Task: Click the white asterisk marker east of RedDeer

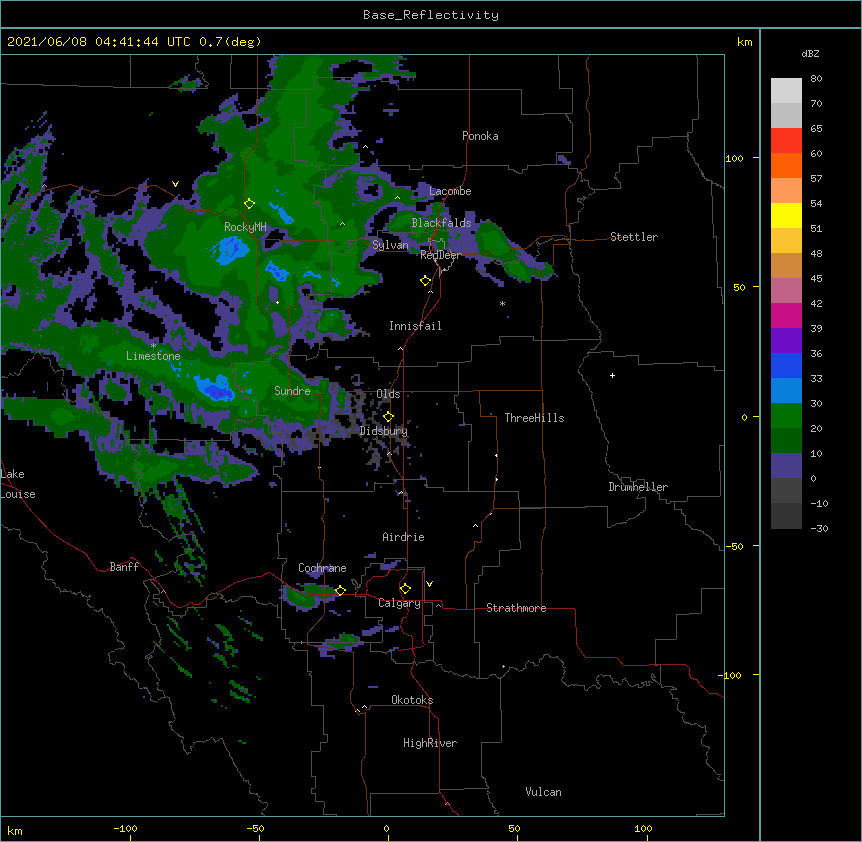Action: pos(502,303)
